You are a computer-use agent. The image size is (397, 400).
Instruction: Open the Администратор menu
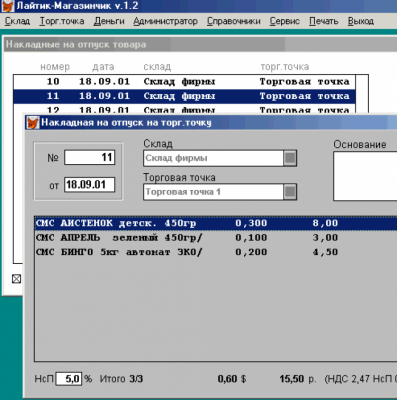(x=165, y=21)
